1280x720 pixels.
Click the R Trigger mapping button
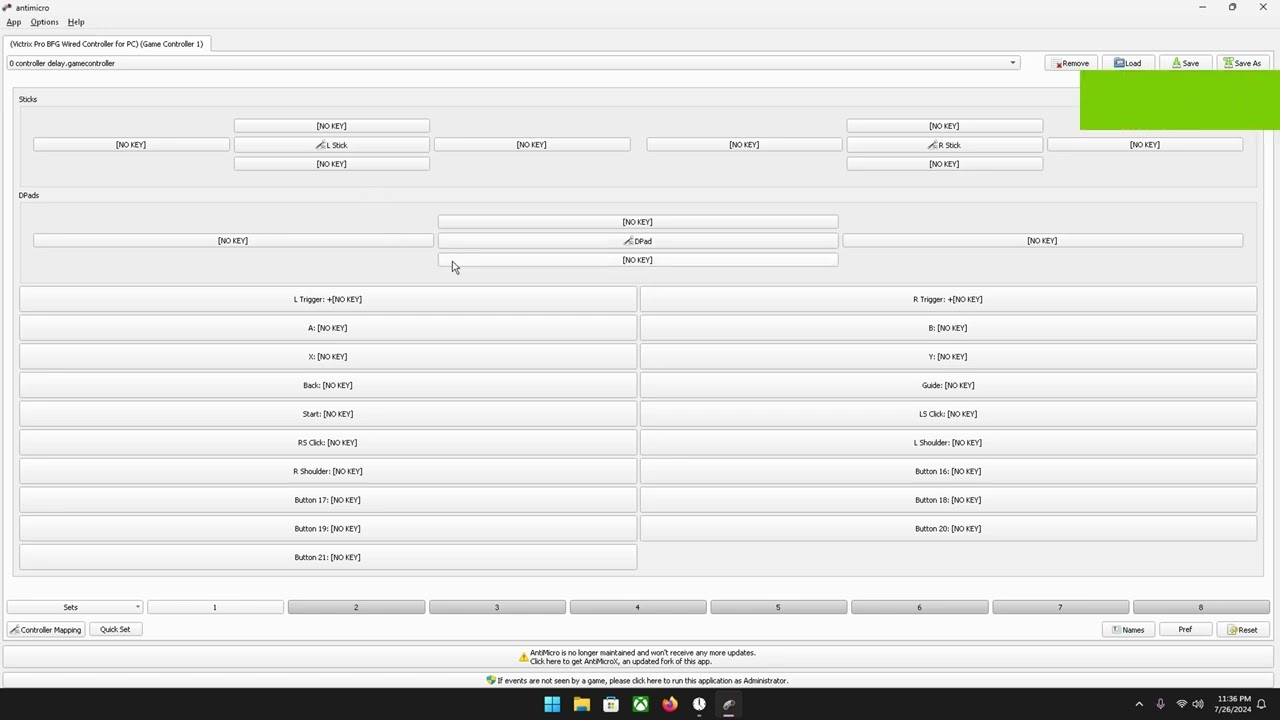point(948,299)
